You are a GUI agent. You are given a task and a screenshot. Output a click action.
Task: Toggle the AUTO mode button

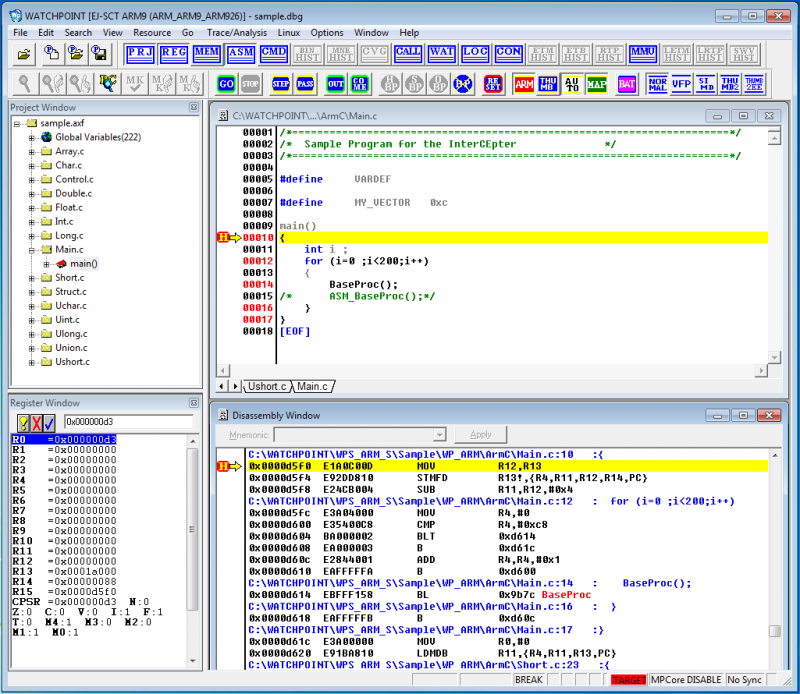(x=572, y=84)
